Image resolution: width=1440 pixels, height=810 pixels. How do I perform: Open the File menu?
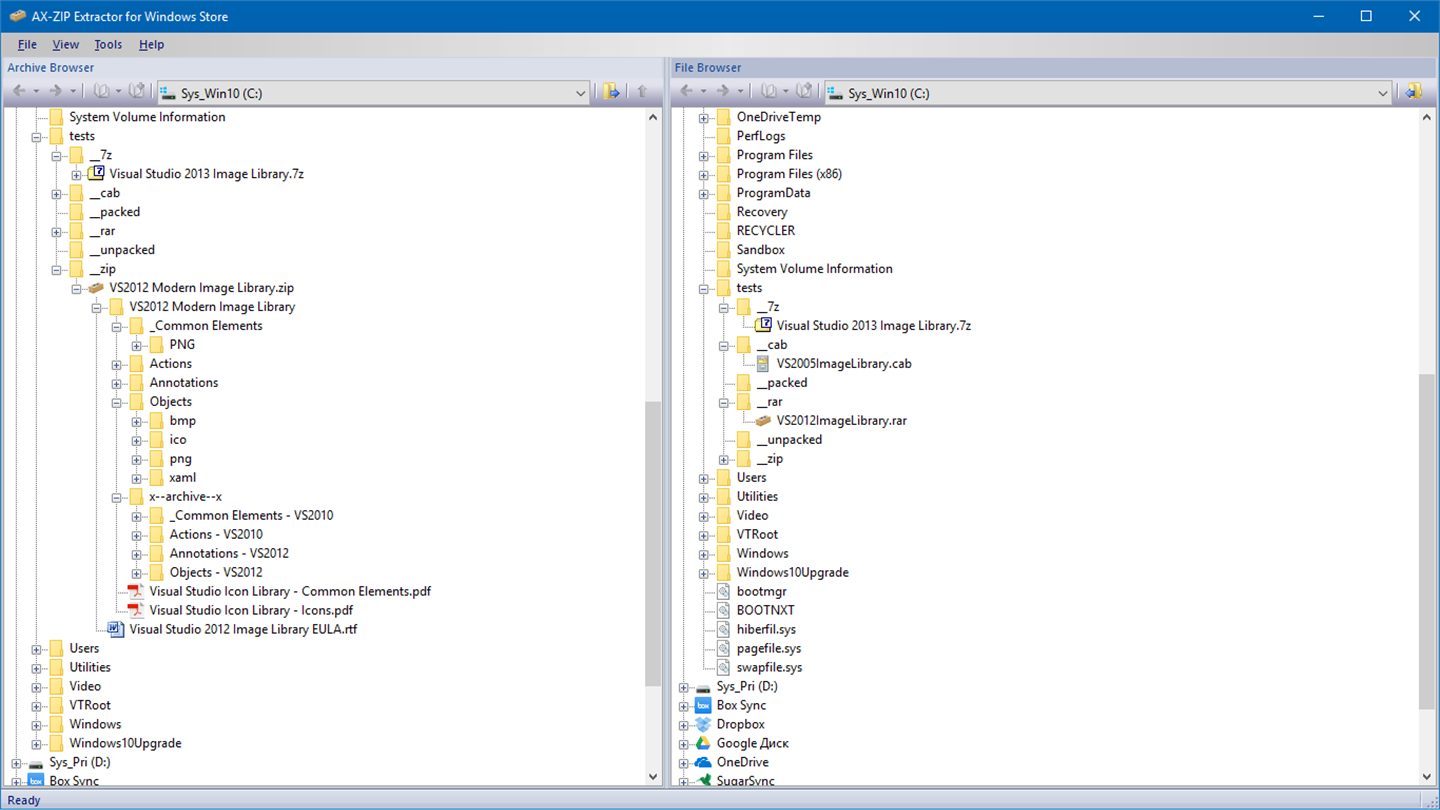click(x=27, y=44)
